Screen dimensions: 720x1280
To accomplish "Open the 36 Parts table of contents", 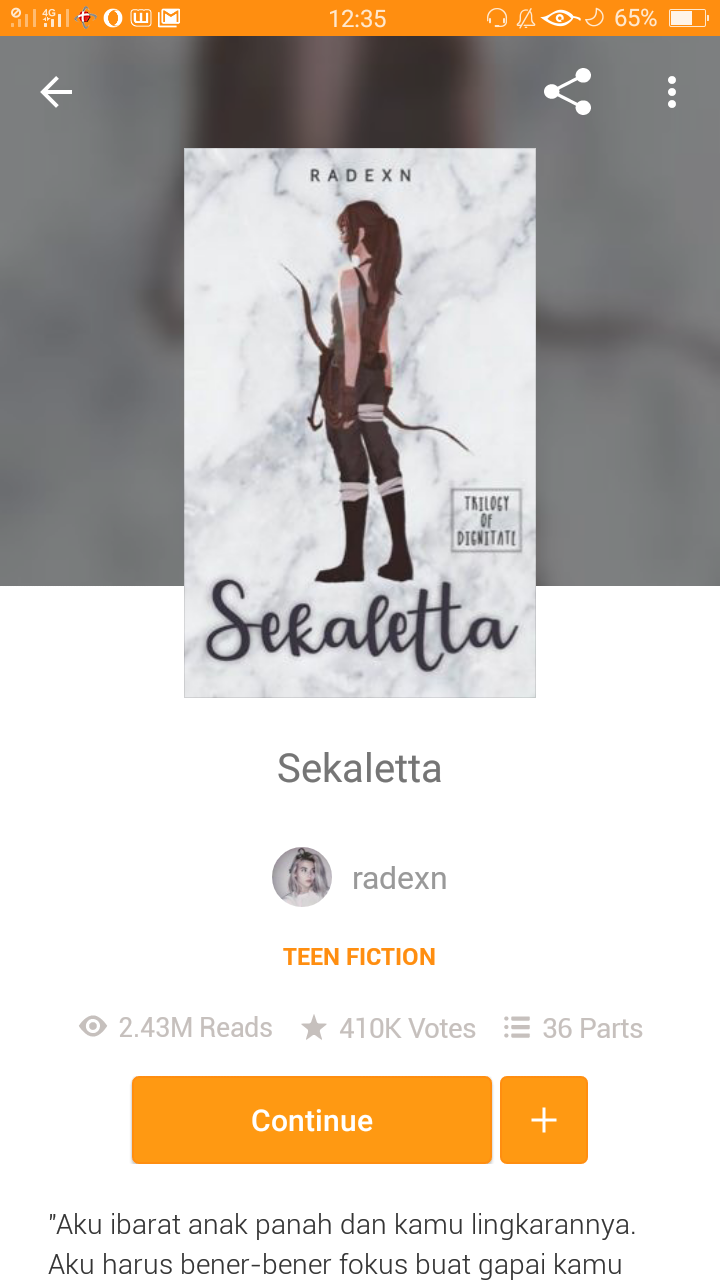I will tap(592, 1028).
